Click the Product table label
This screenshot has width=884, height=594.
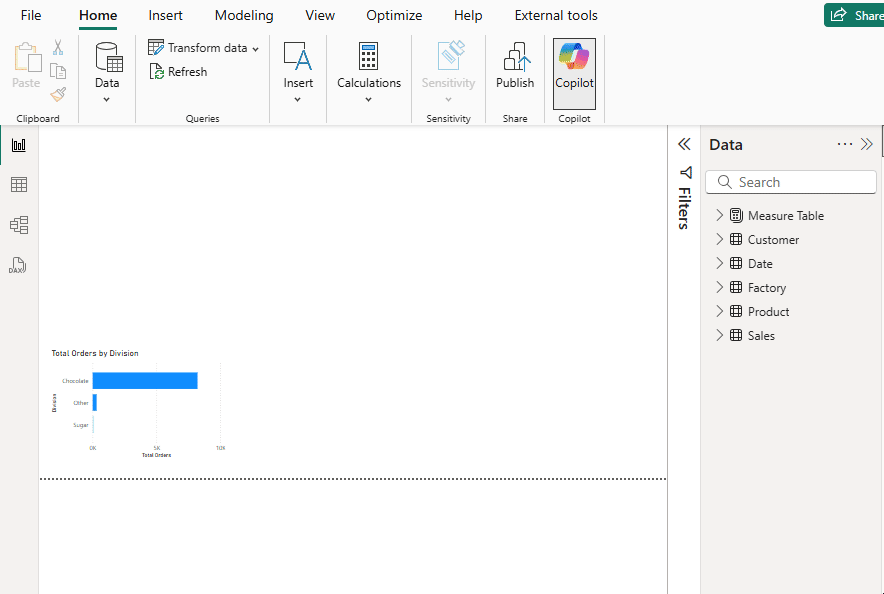pyautogui.click(x=768, y=311)
